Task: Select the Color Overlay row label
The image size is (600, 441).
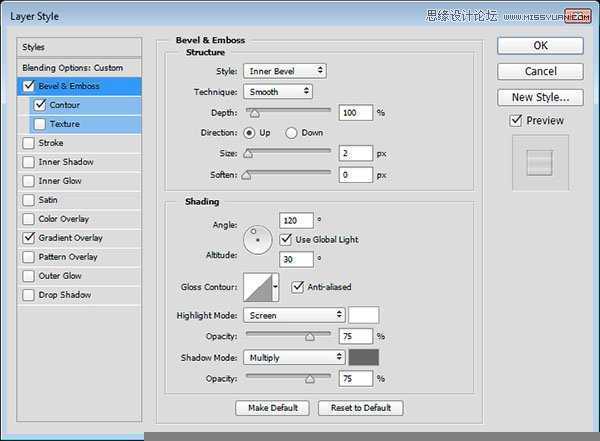Action: tap(64, 219)
